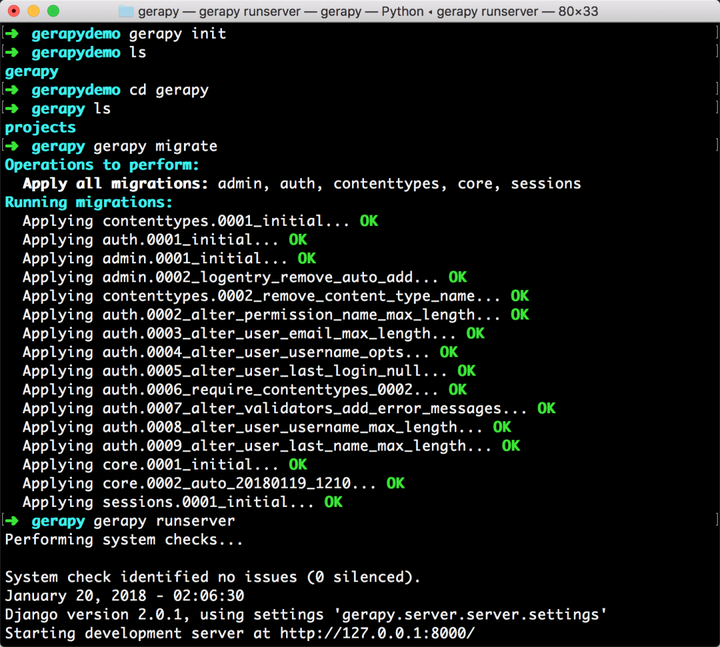Click the cyan 'projects' directory listing
Screen dimensions: 720x647
point(40,127)
